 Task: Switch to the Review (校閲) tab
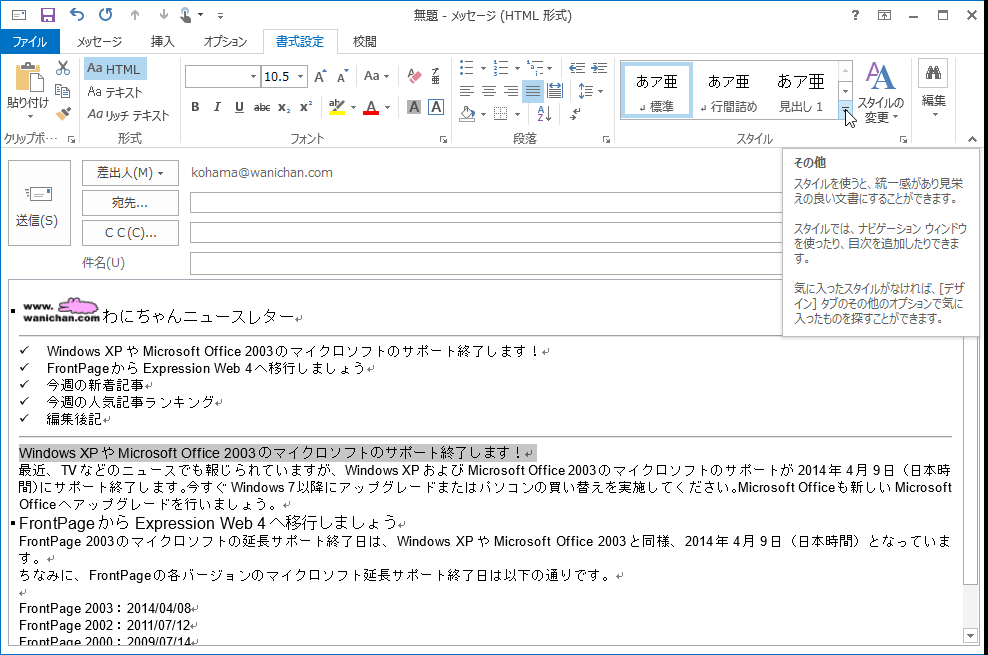365,42
